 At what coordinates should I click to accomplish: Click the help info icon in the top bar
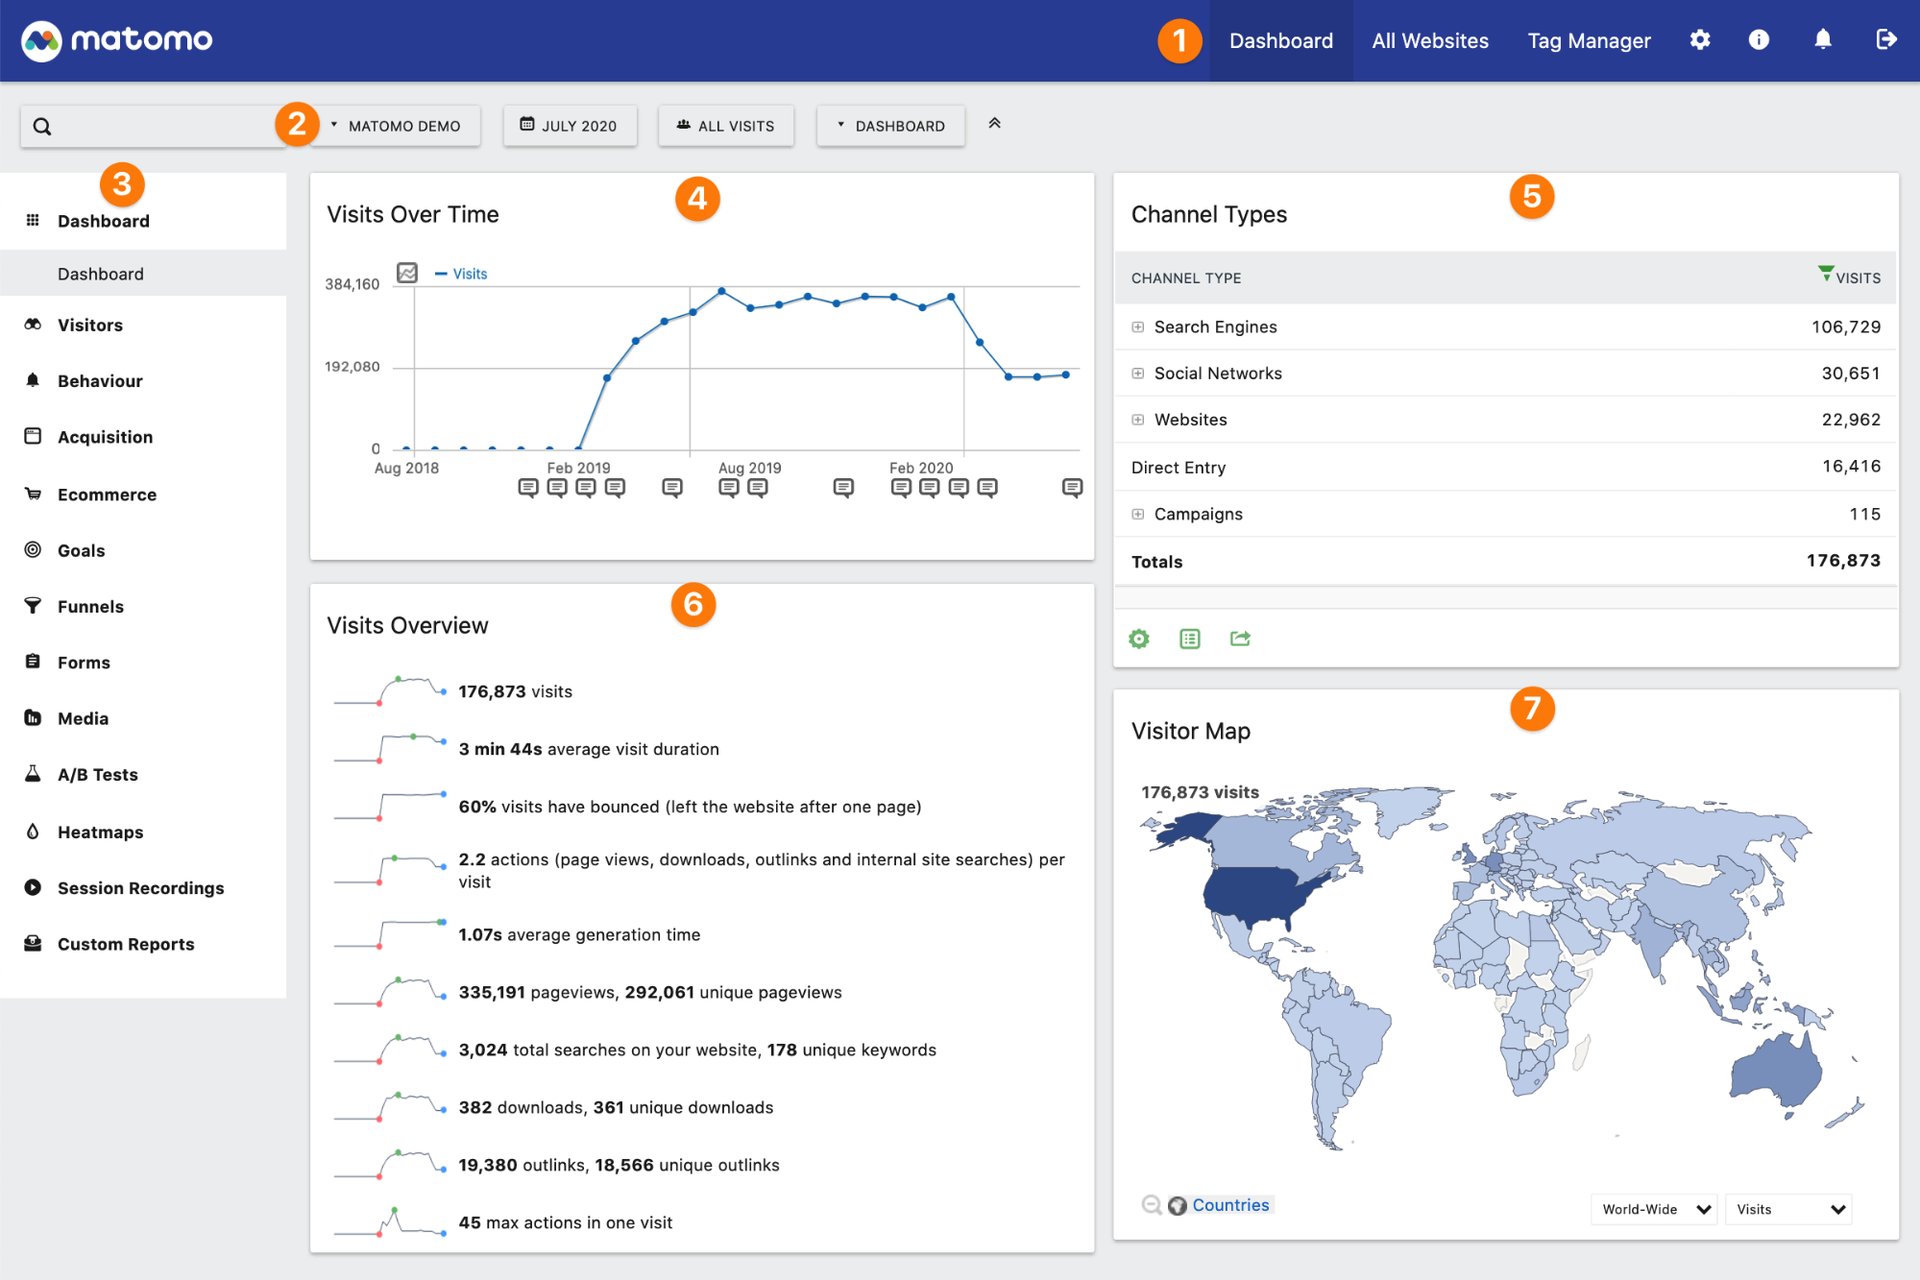coord(1760,39)
